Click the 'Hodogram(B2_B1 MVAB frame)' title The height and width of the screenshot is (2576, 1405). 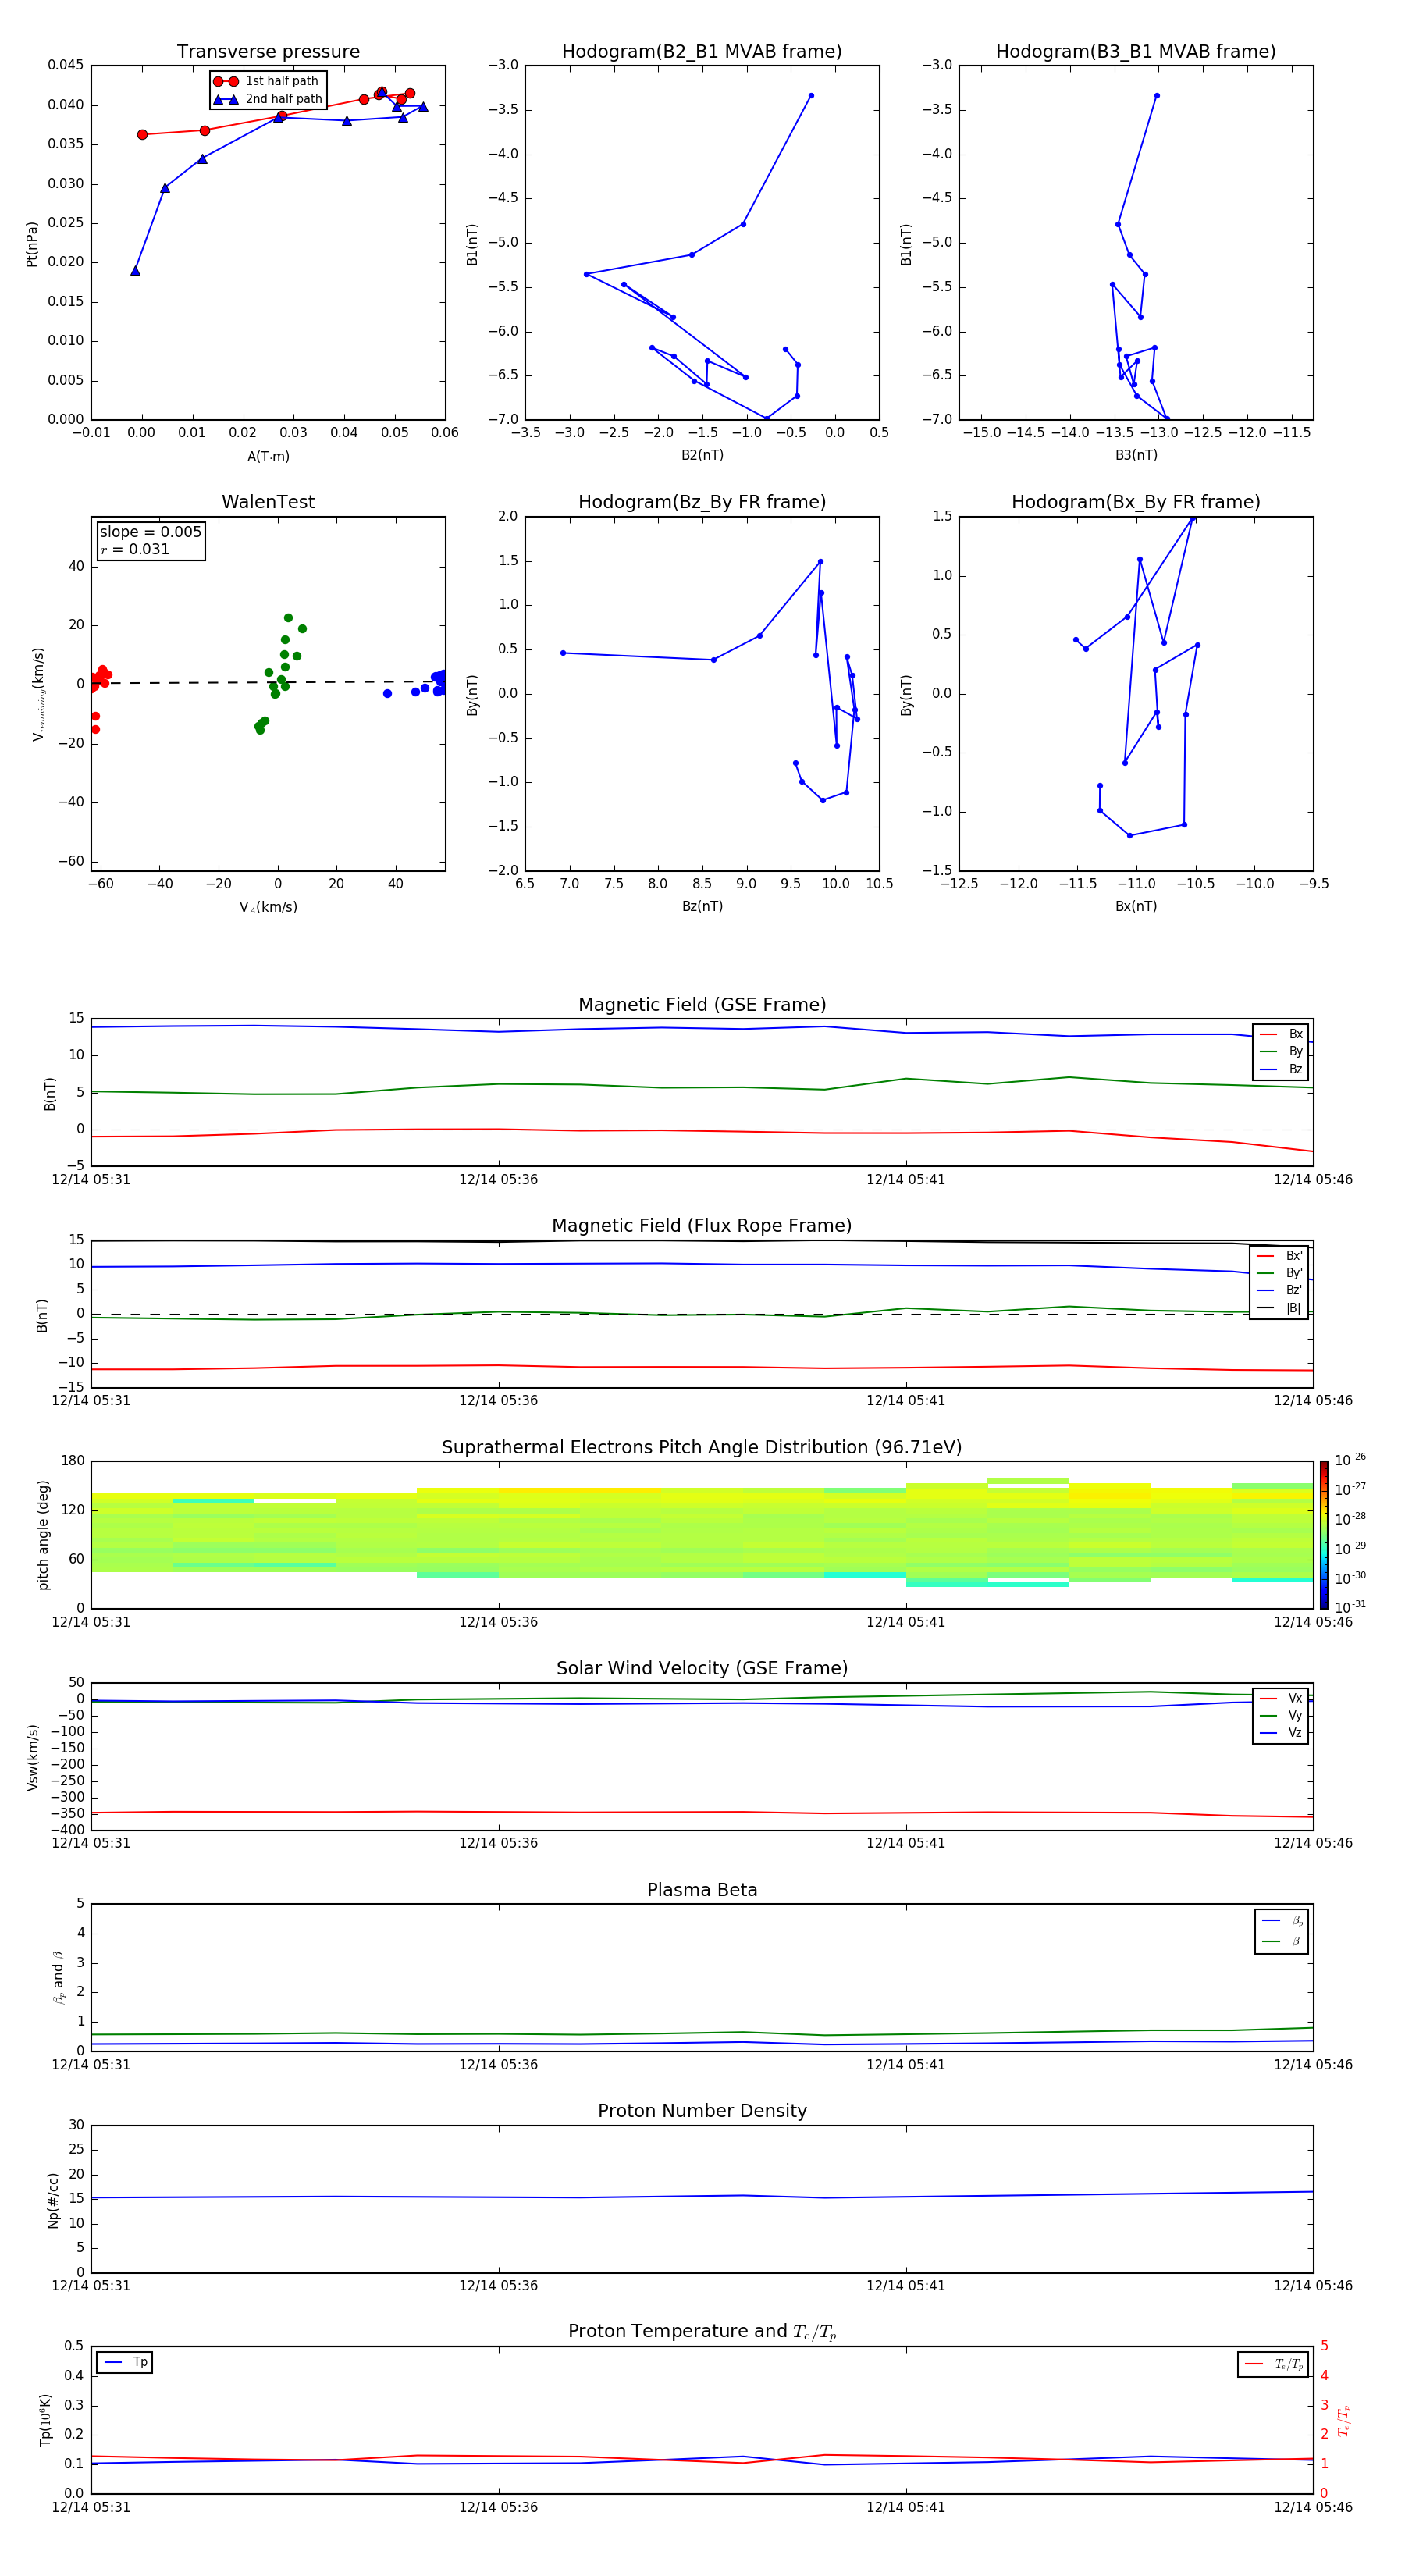coord(702,52)
